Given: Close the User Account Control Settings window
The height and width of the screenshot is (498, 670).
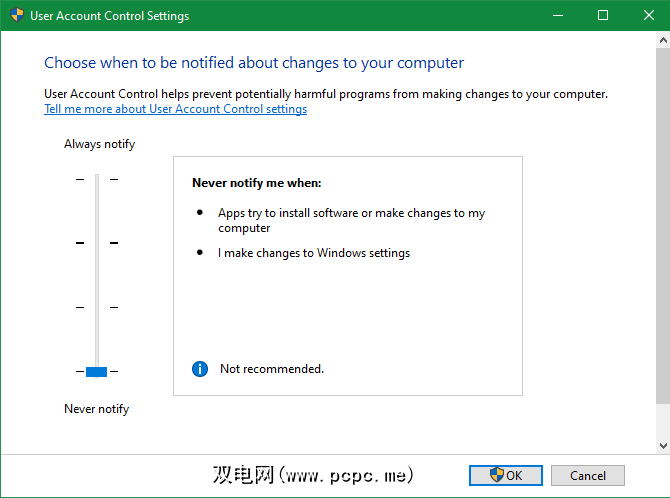Looking at the screenshot, I should (x=649, y=15).
